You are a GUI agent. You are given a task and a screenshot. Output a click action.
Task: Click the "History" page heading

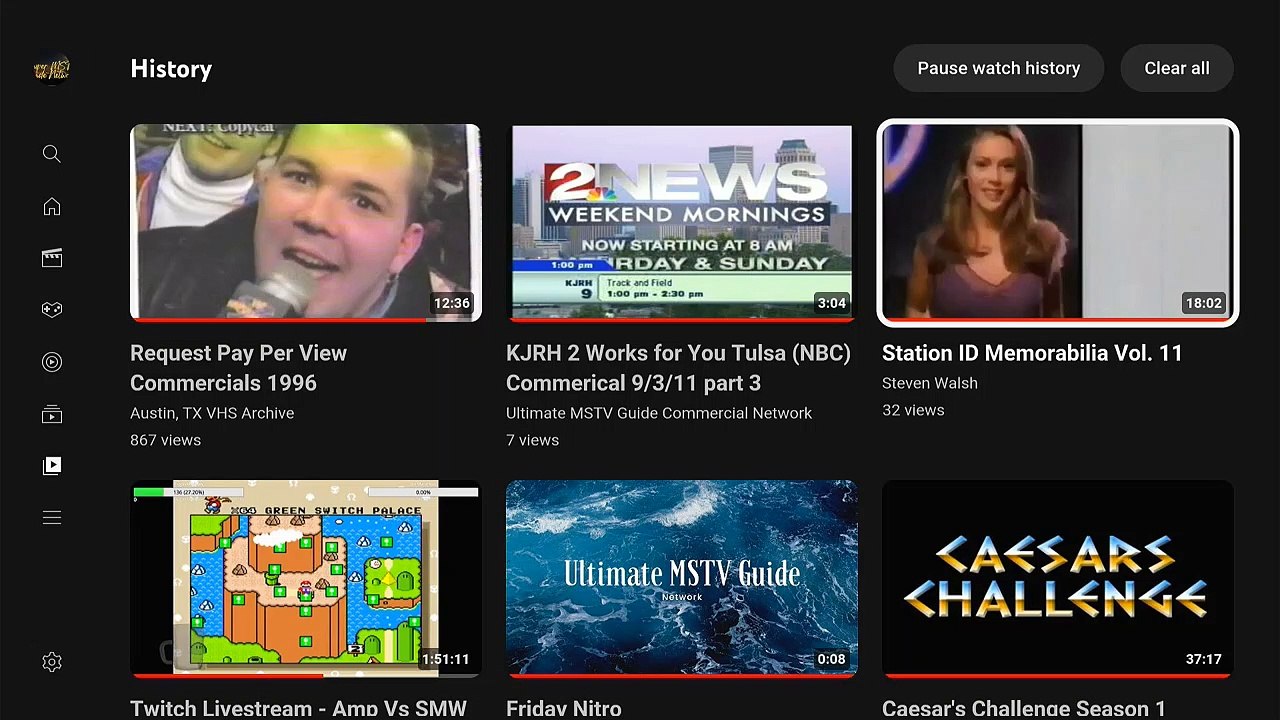(171, 69)
